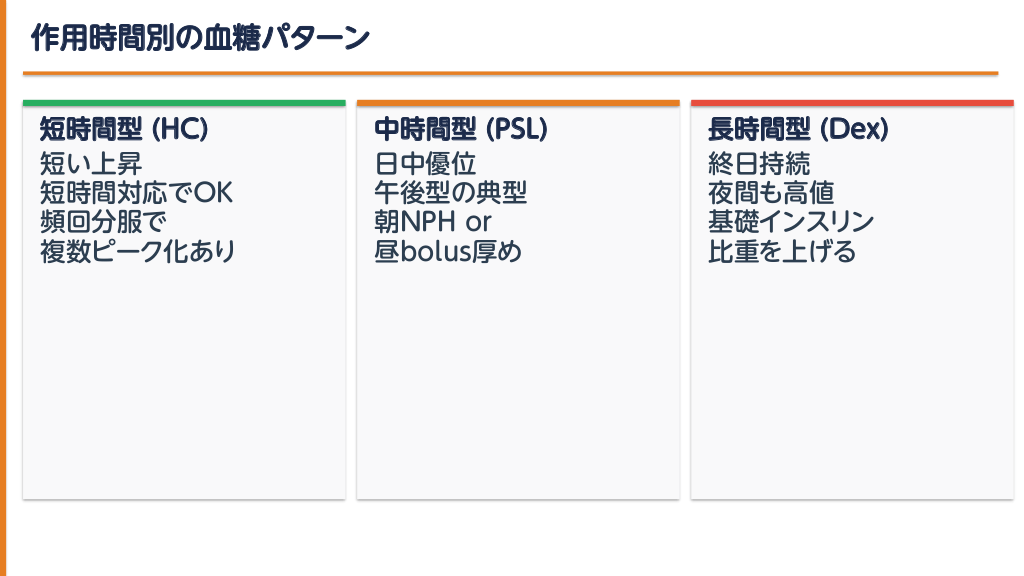This screenshot has width=1024, height=576.
Task: Select the line 朝NPH or
Action: coord(433,221)
